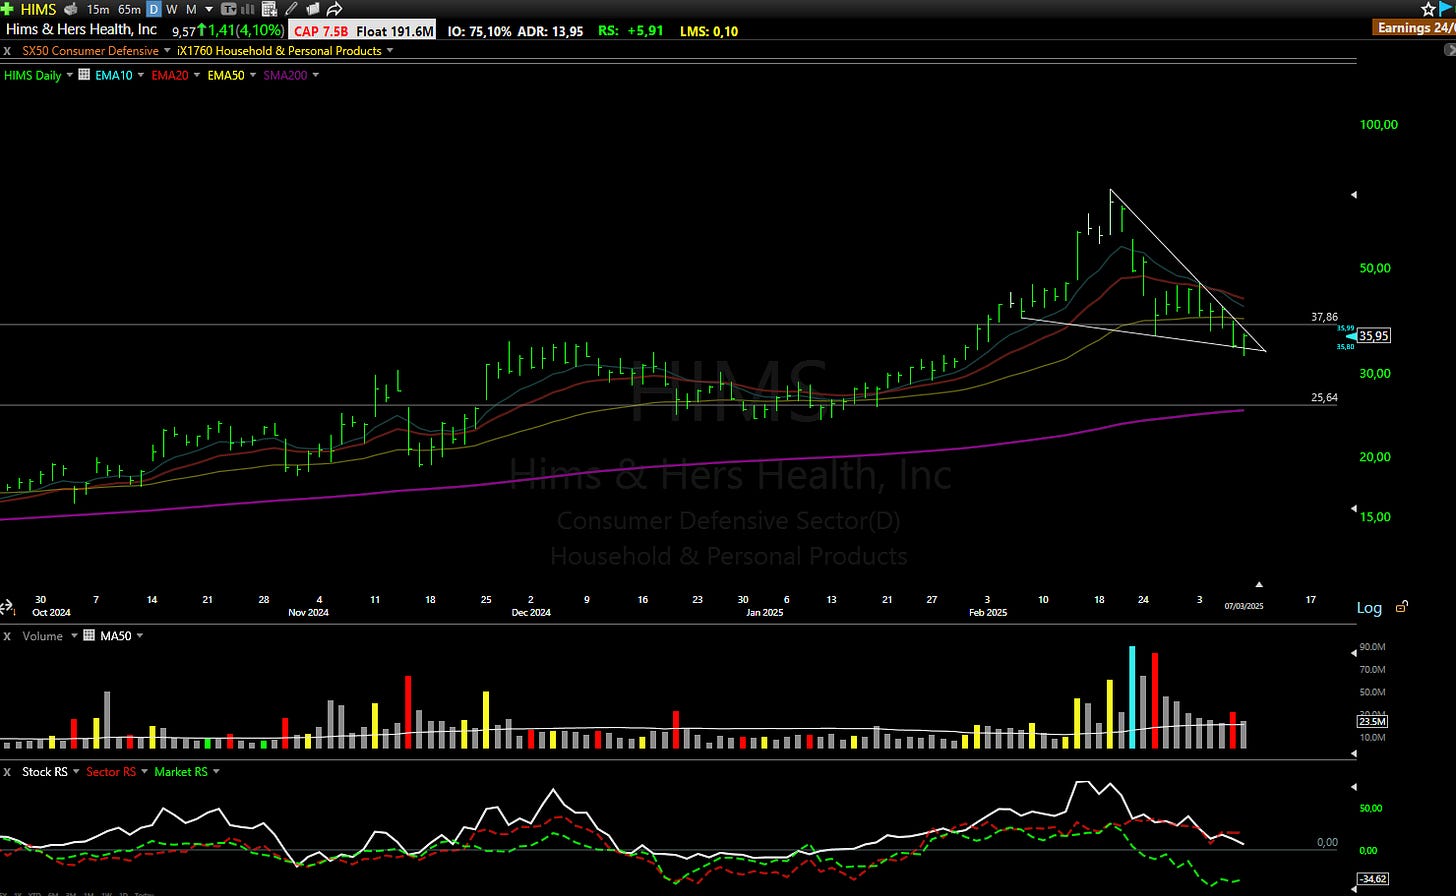This screenshot has width=1456, height=896.
Task: Click the CAP 7.5B label
Action: pos(321,31)
